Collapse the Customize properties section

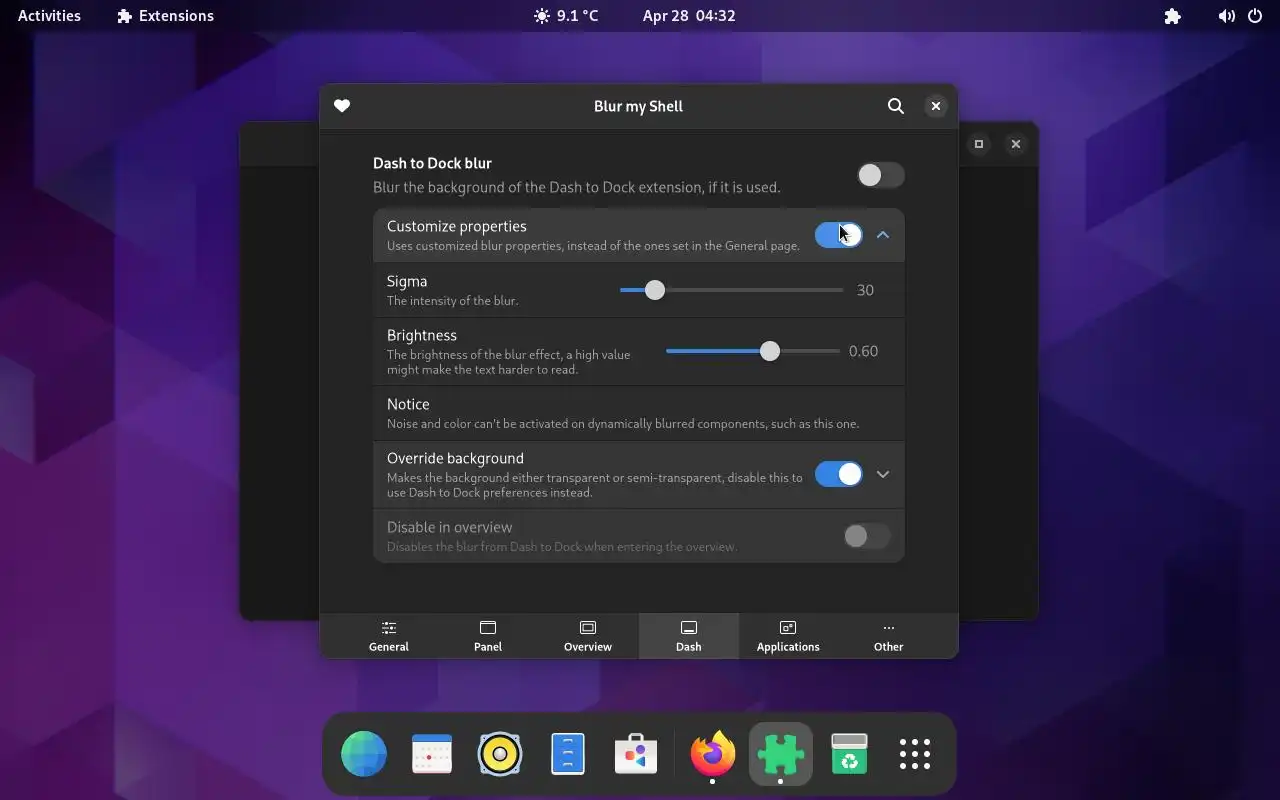pyautogui.click(x=883, y=235)
